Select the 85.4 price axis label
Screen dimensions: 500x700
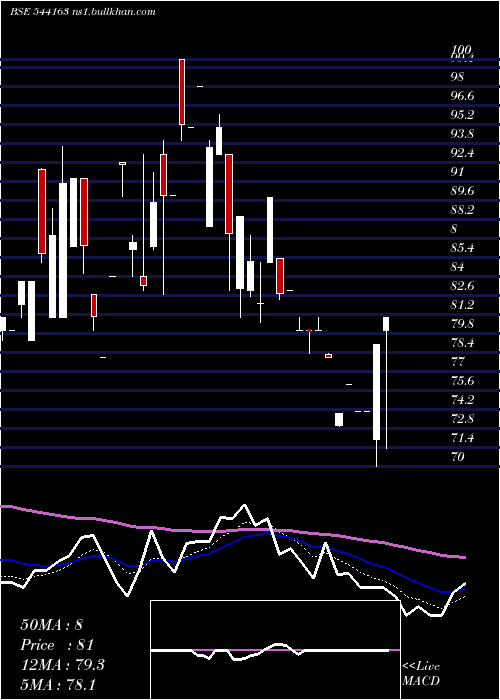pyautogui.click(x=462, y=248)
